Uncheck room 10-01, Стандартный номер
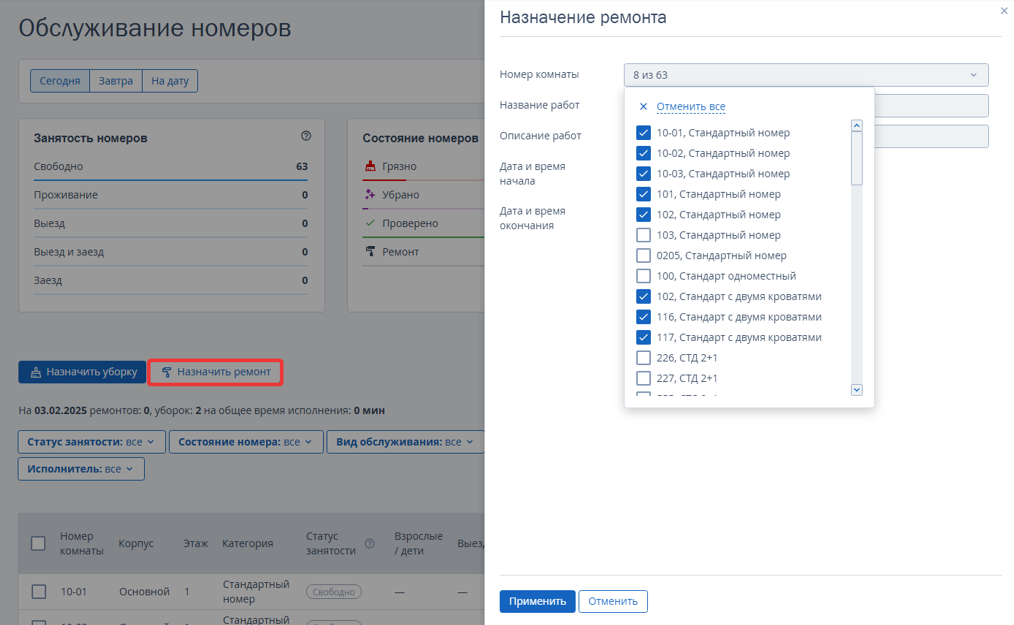 (643, 133)
